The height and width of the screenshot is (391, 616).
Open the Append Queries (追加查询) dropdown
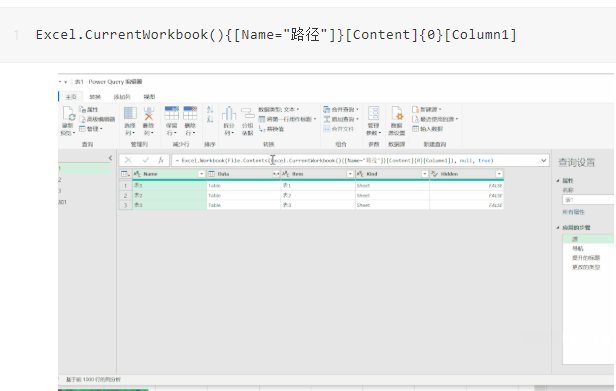pos(341,119)
